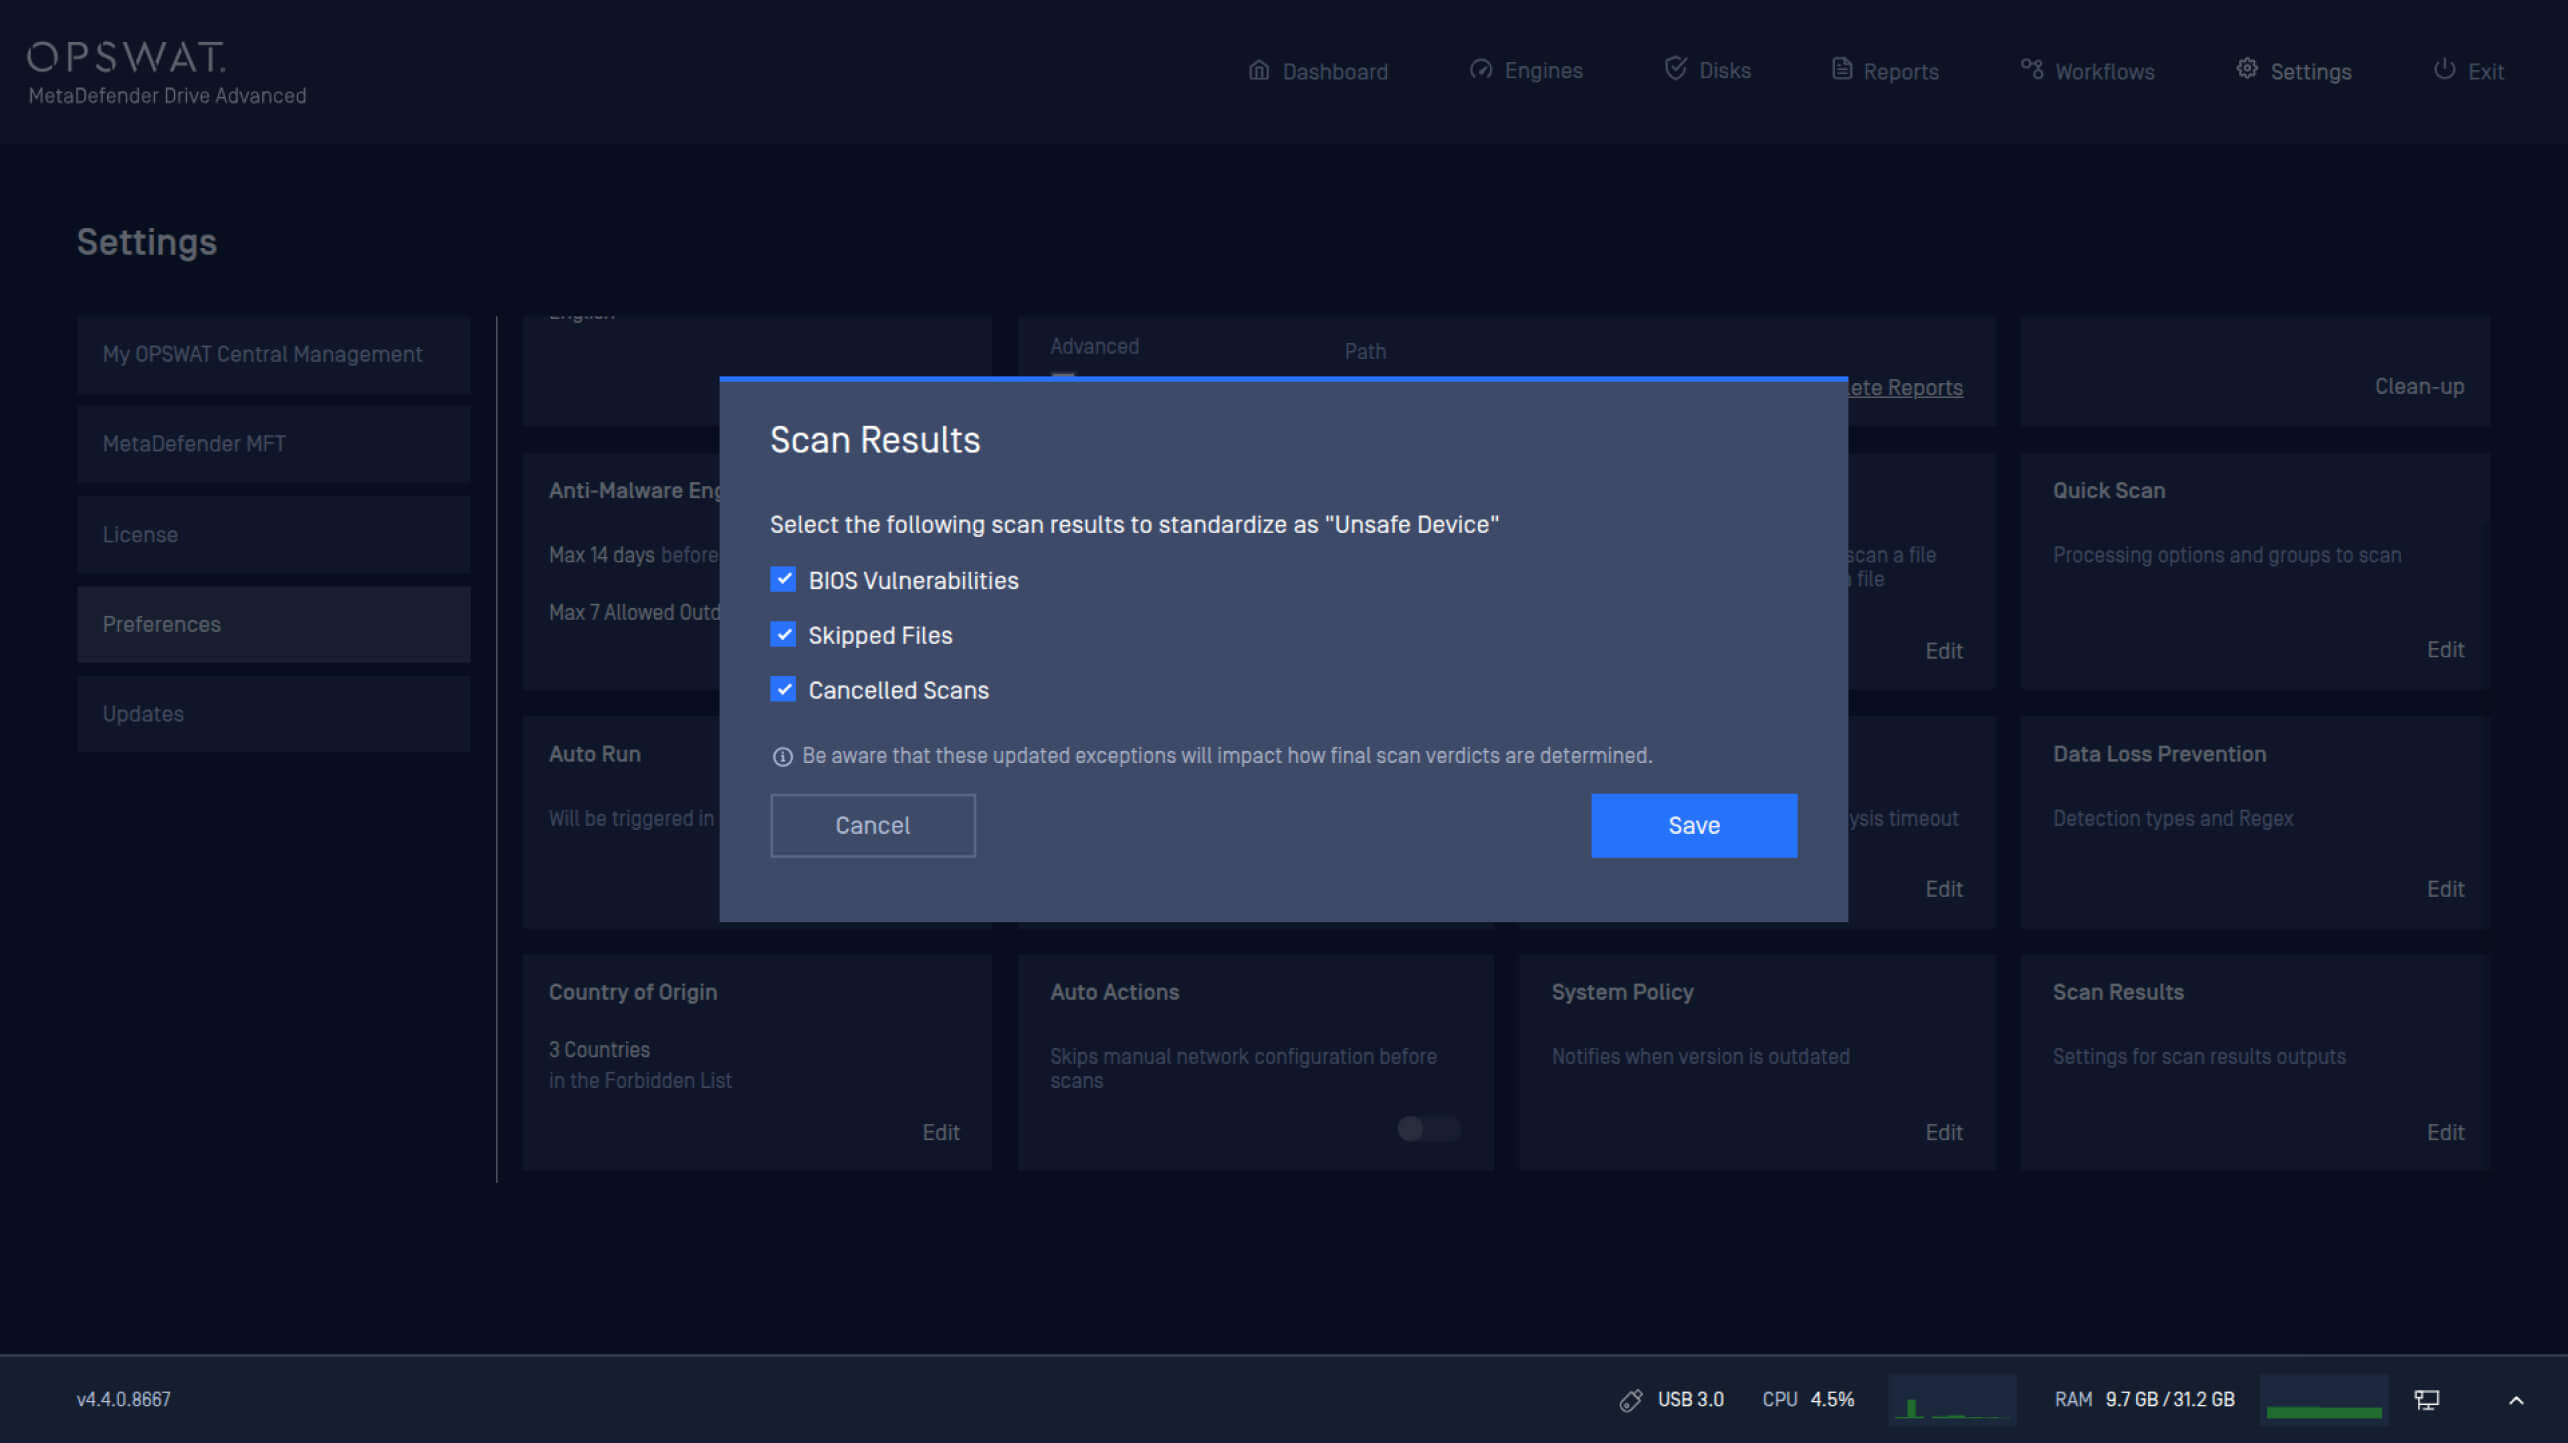The image size is (2568, 1443).
Task: Open the Preferences settings tab
Action: 273,624
